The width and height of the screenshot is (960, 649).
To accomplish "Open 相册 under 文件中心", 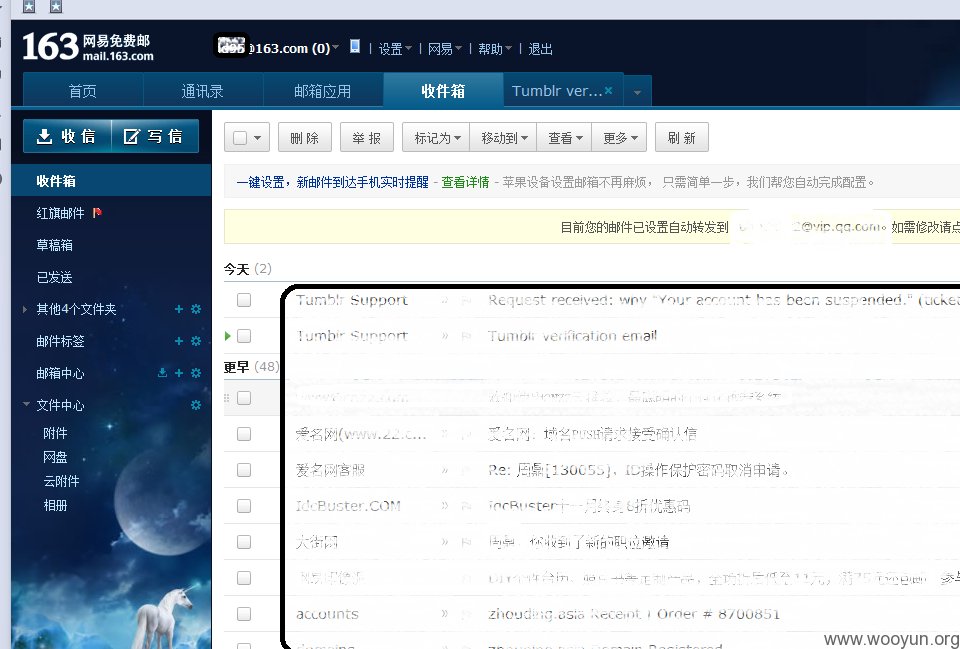I will pyautogui.click(x=55, y=505).
